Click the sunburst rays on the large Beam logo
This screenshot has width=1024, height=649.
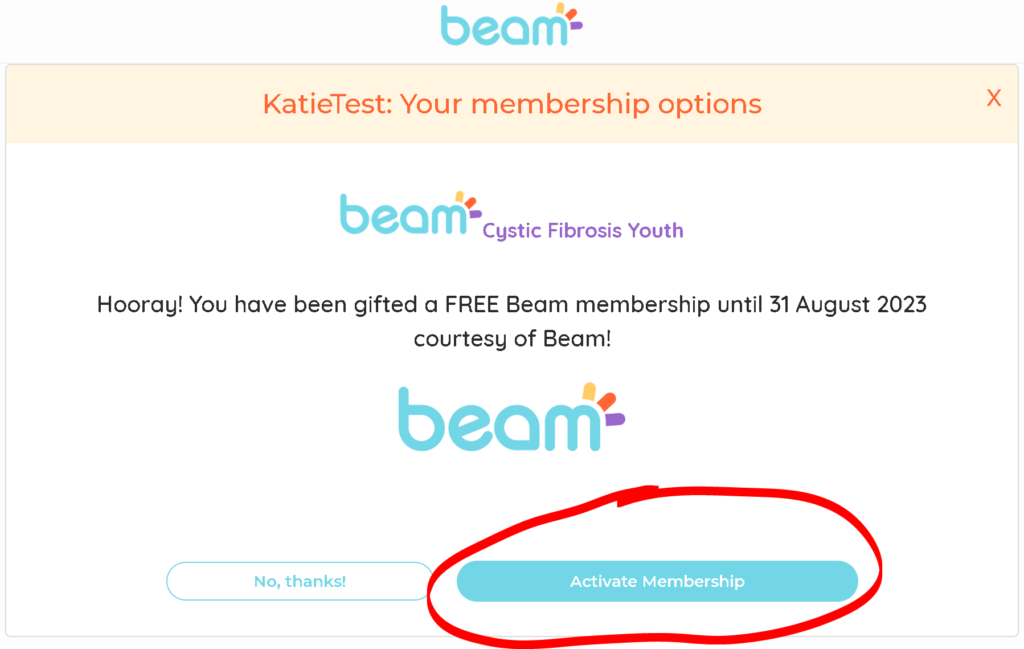point(603,404)
